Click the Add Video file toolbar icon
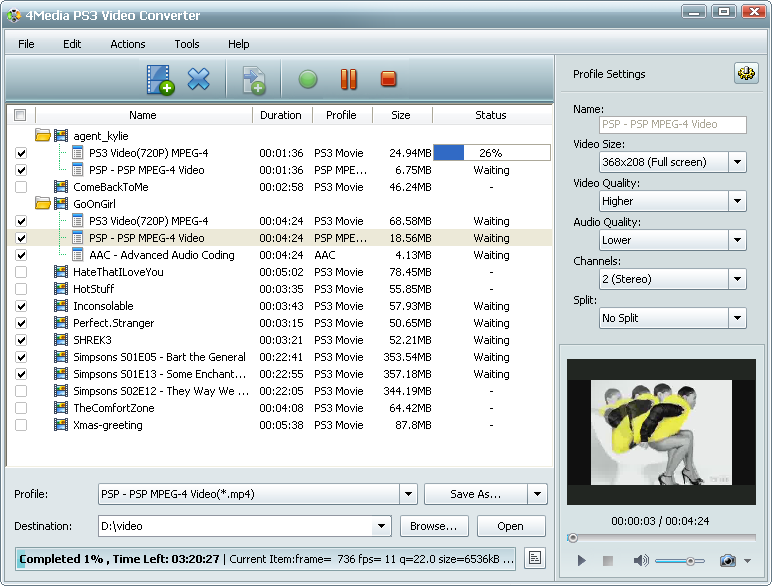Image resolution: width=772 pixels, height=586 pixels. point(160,79)
